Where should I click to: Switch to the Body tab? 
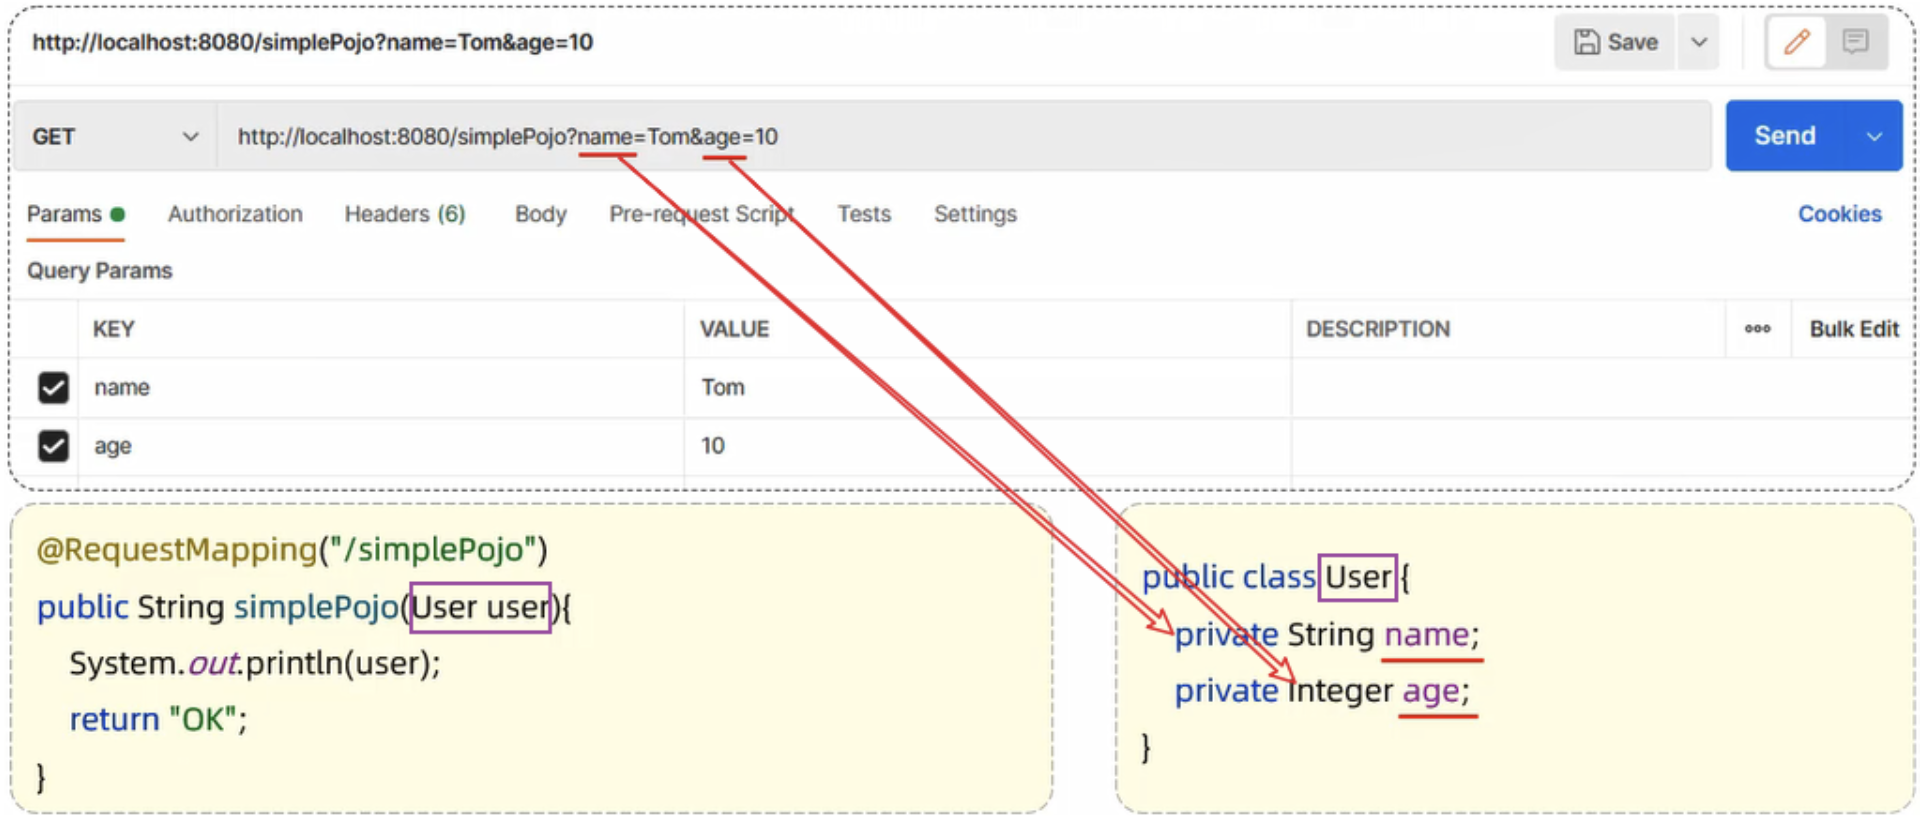[x=541, y=214]
